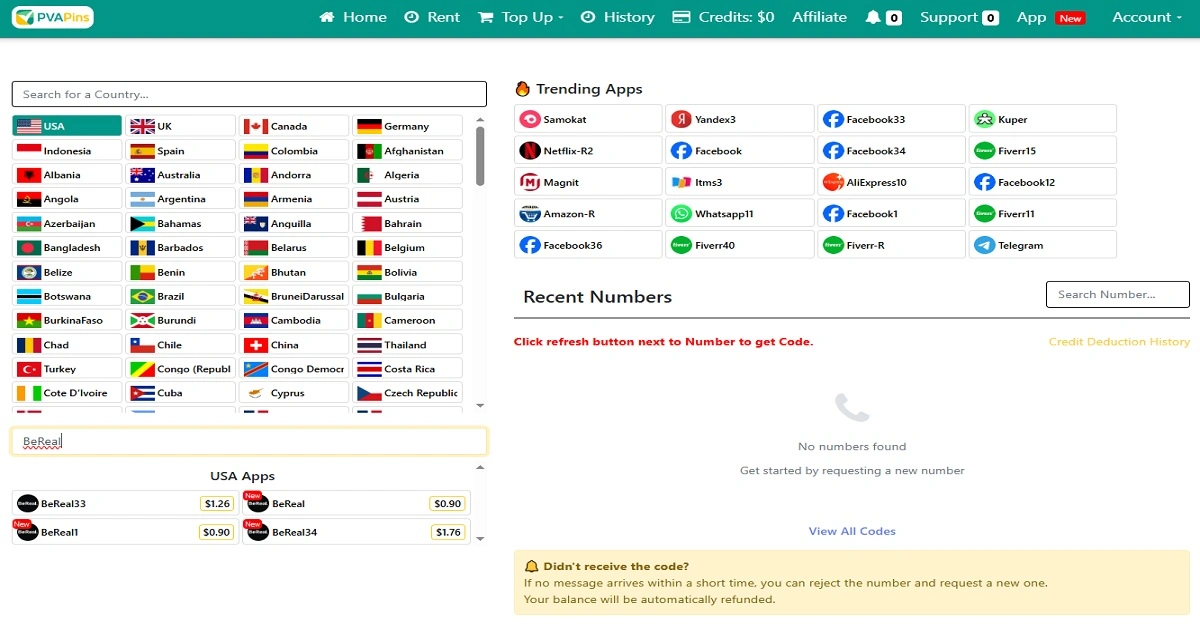Click the app search field containing BeReal
Viewport: 1200px width, 630px height.
tap(249, 441)
